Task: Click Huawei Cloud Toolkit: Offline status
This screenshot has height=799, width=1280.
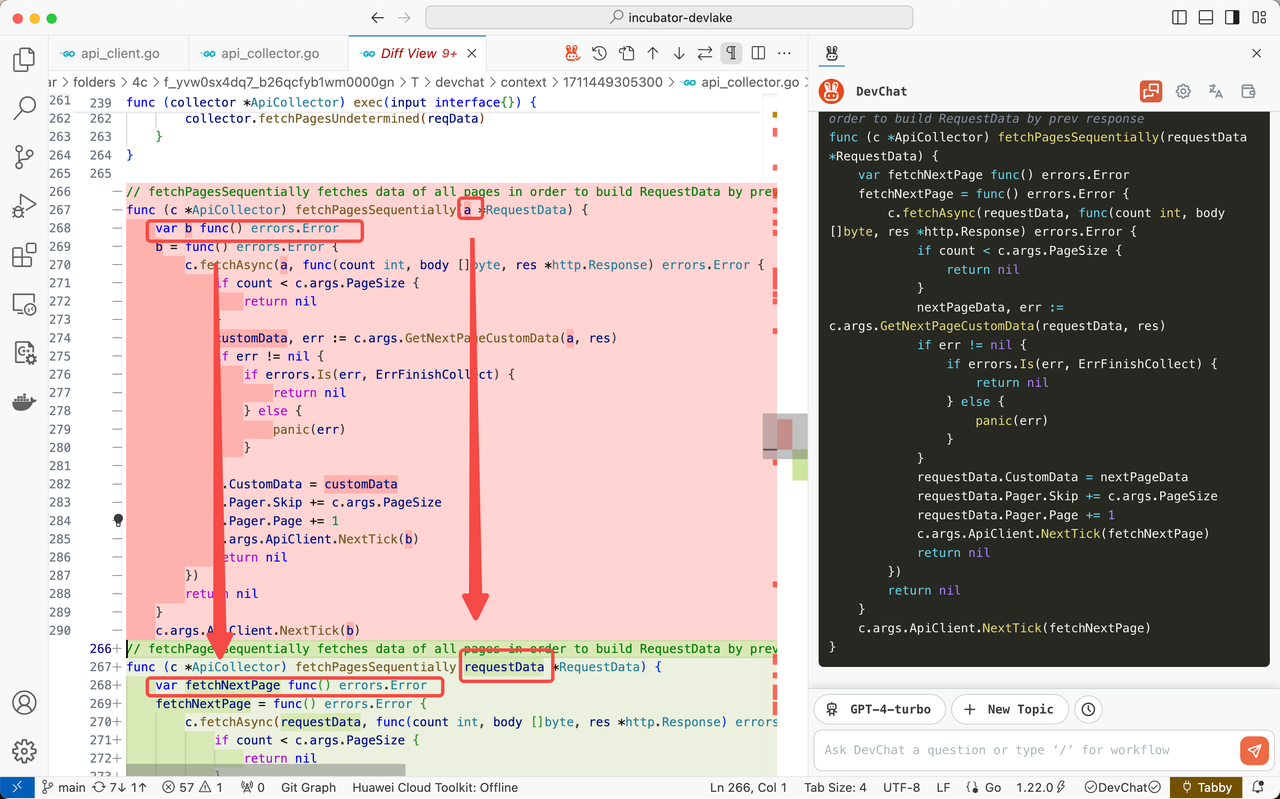Action: [x=435, y=788]
